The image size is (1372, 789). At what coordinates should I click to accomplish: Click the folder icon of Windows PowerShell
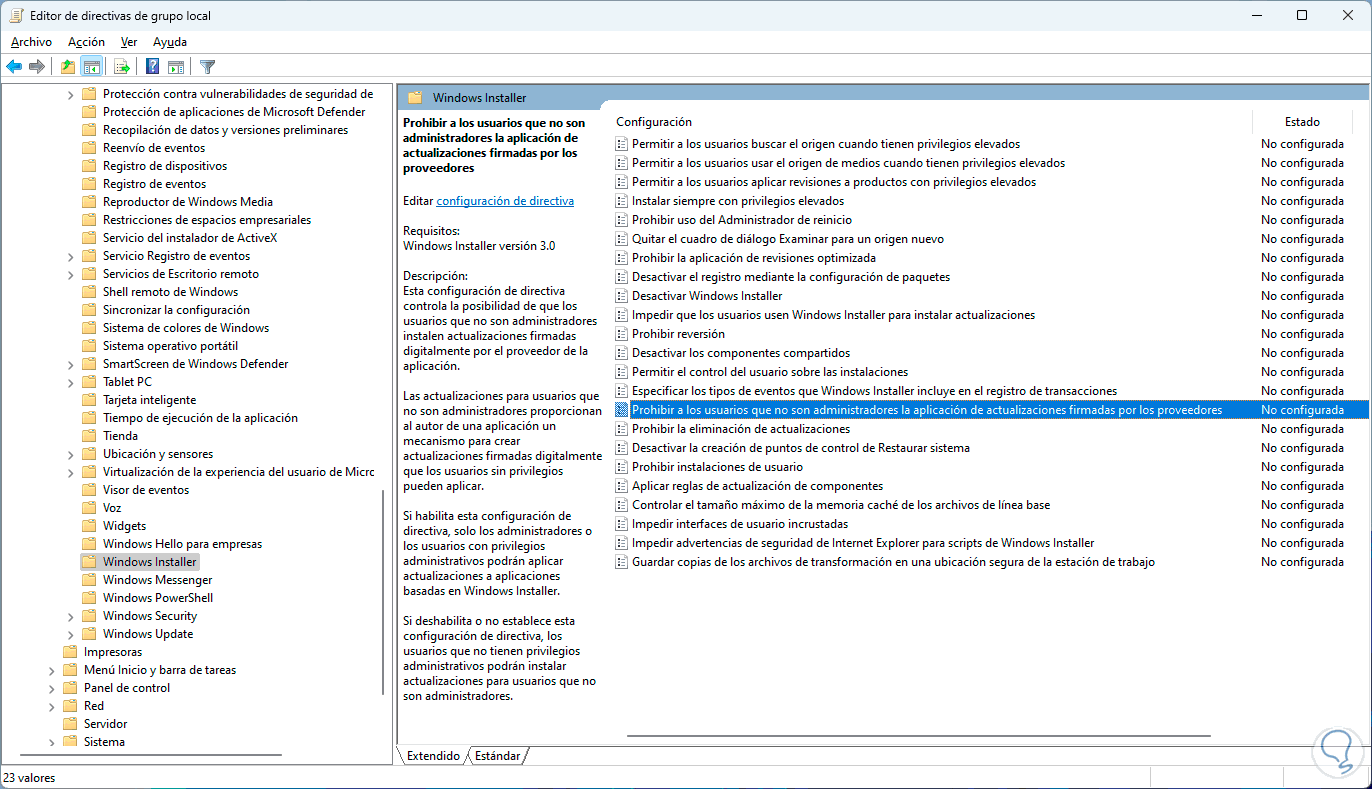tap(89, 598)
